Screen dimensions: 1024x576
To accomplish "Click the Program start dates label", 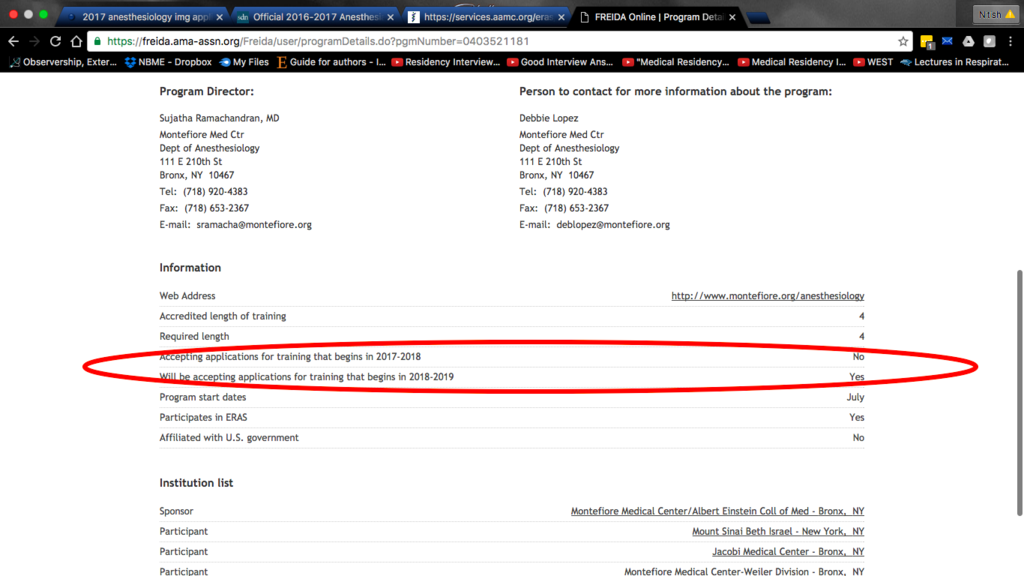I will pos(202,397).
